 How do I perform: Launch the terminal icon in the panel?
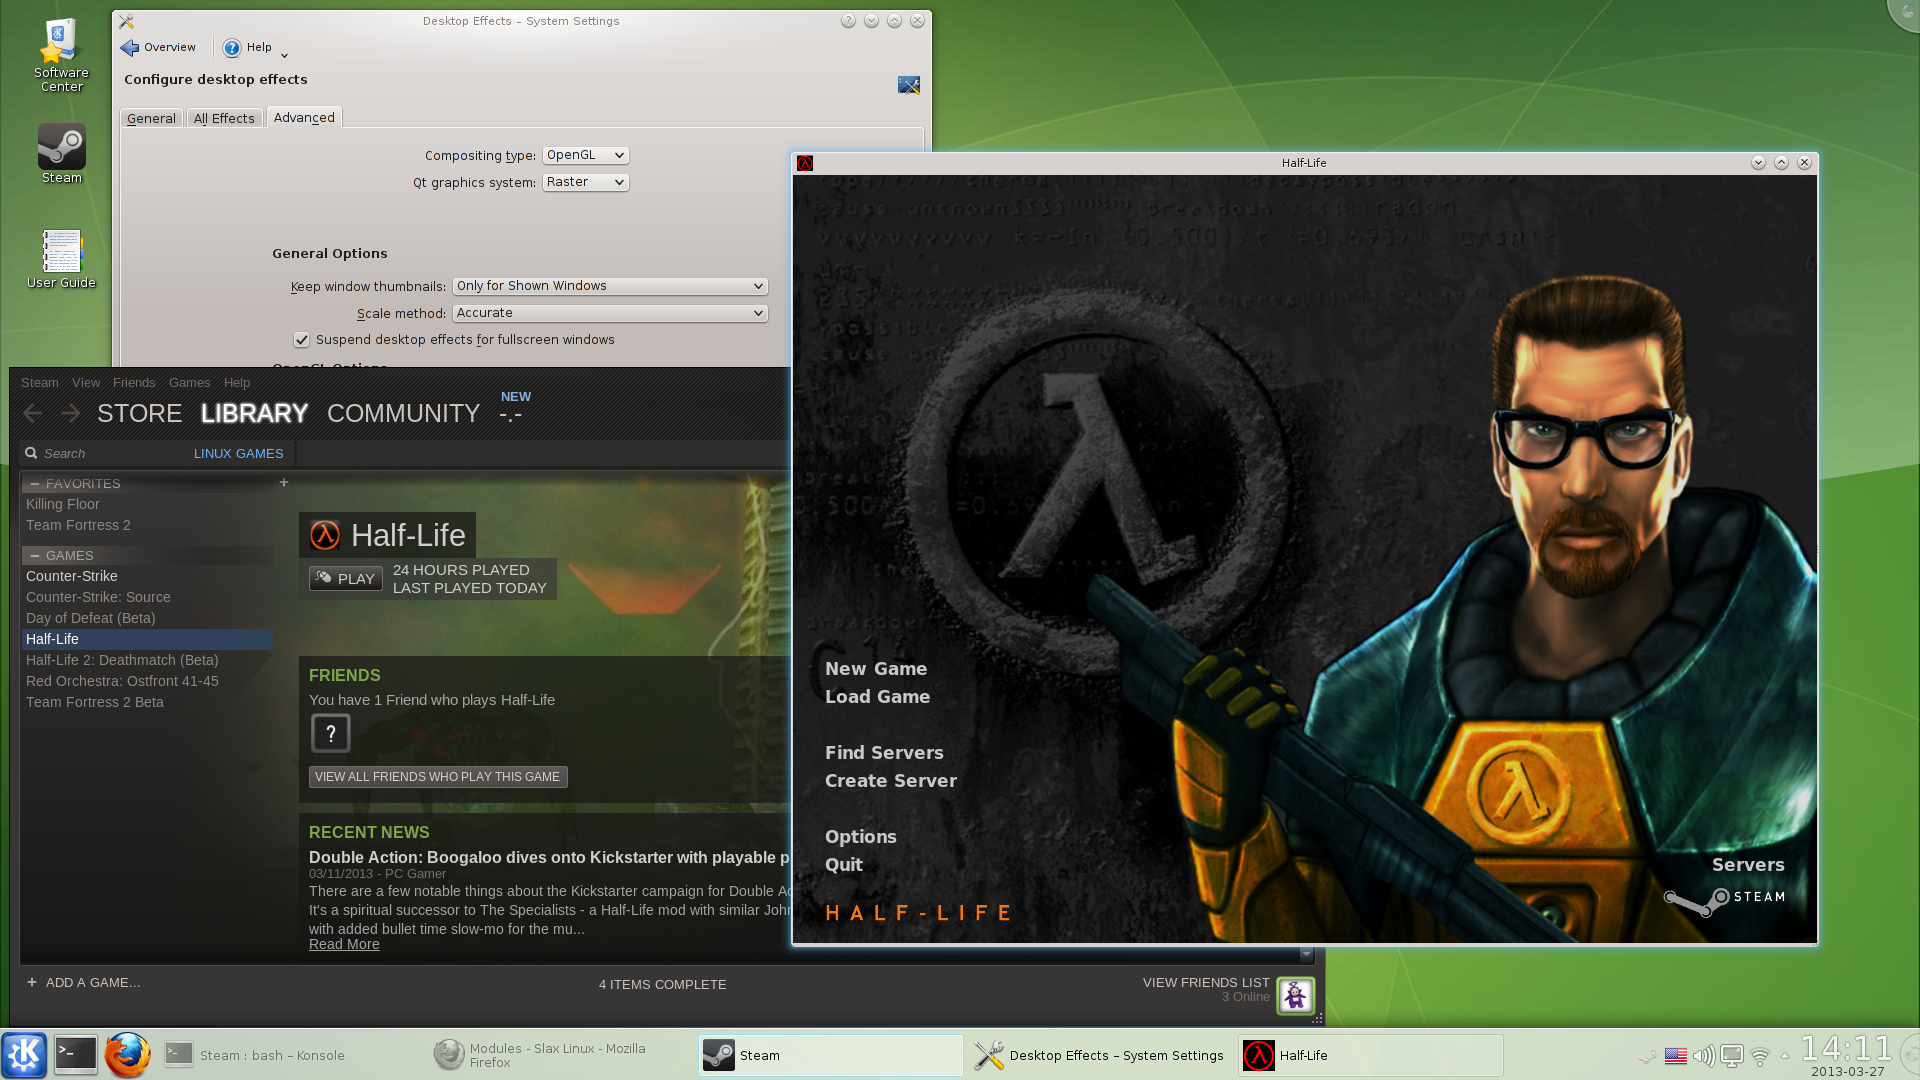(76, 1054)
